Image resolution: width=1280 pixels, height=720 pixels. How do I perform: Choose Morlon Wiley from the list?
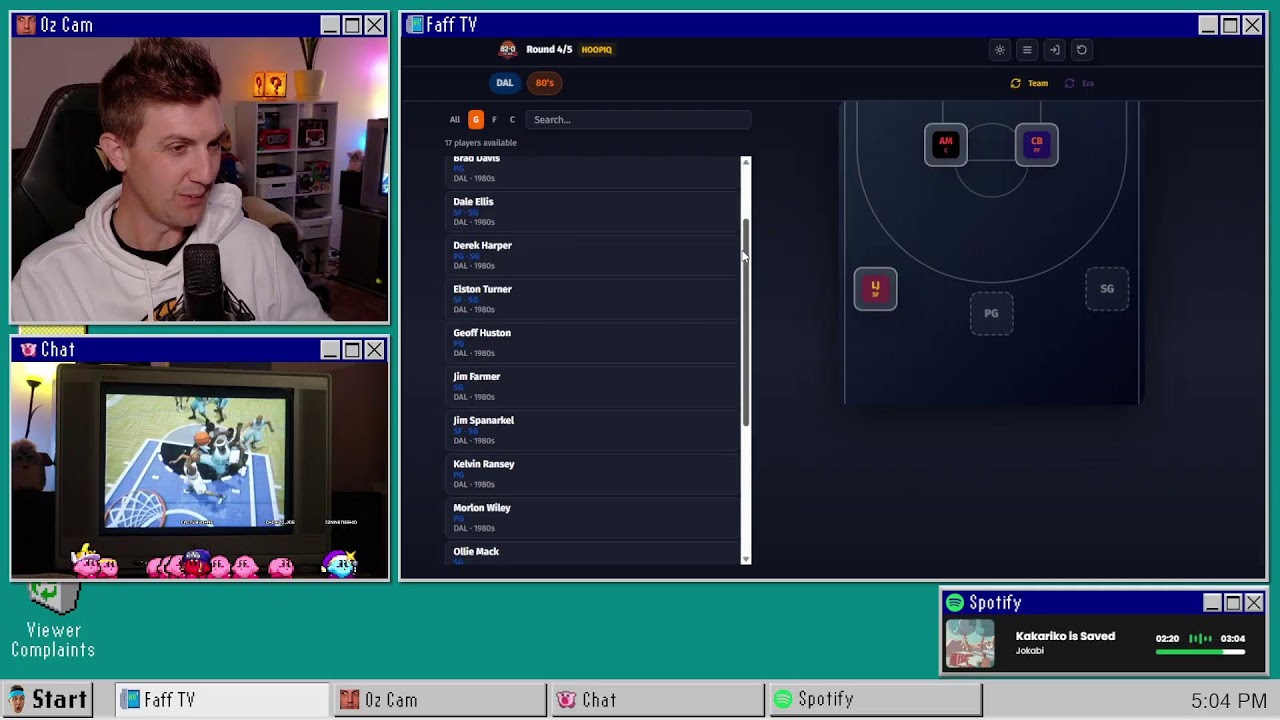click(x=594, y=517)
